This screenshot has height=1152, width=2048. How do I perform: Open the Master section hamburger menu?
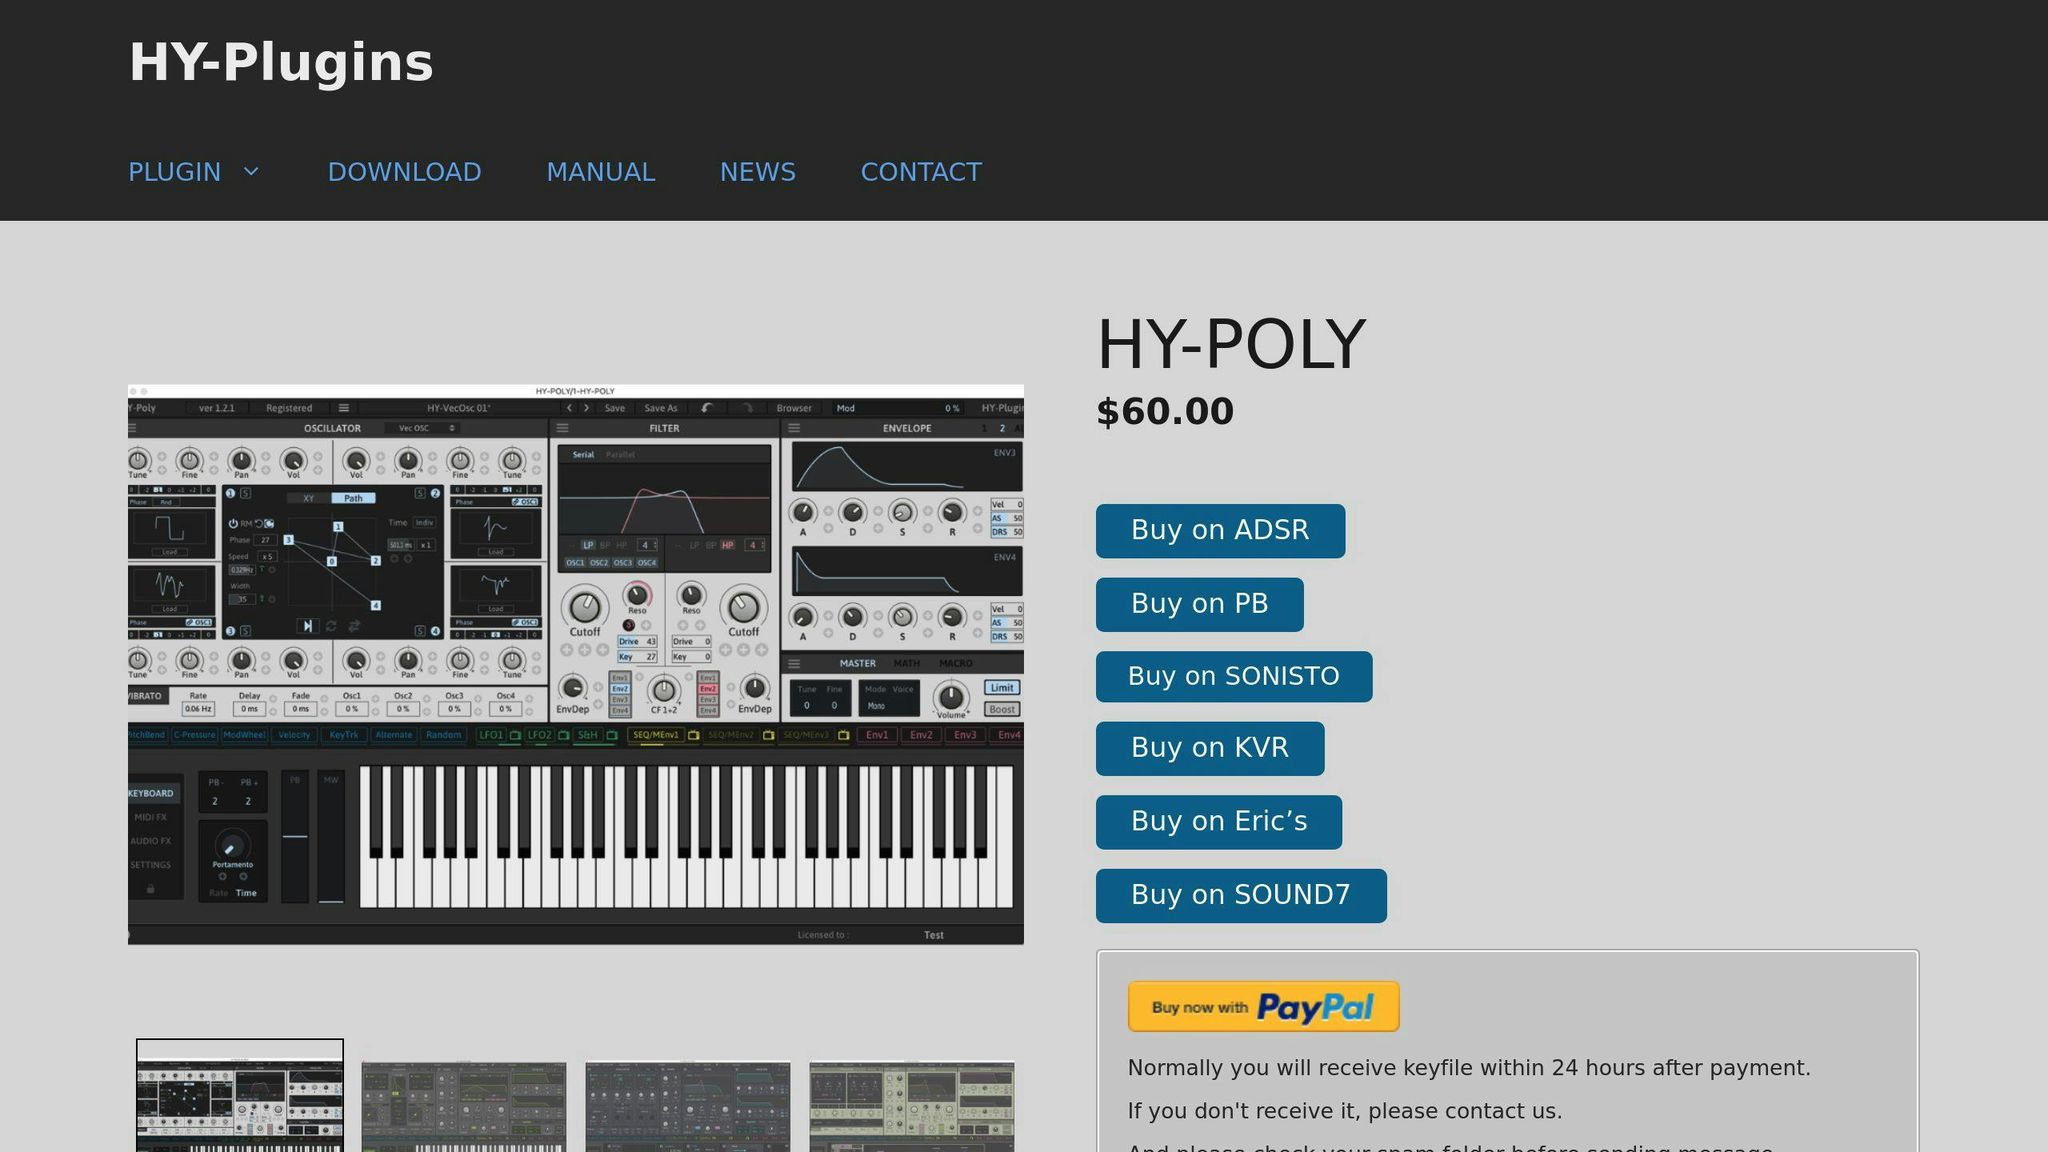click(x=794, y=664)
